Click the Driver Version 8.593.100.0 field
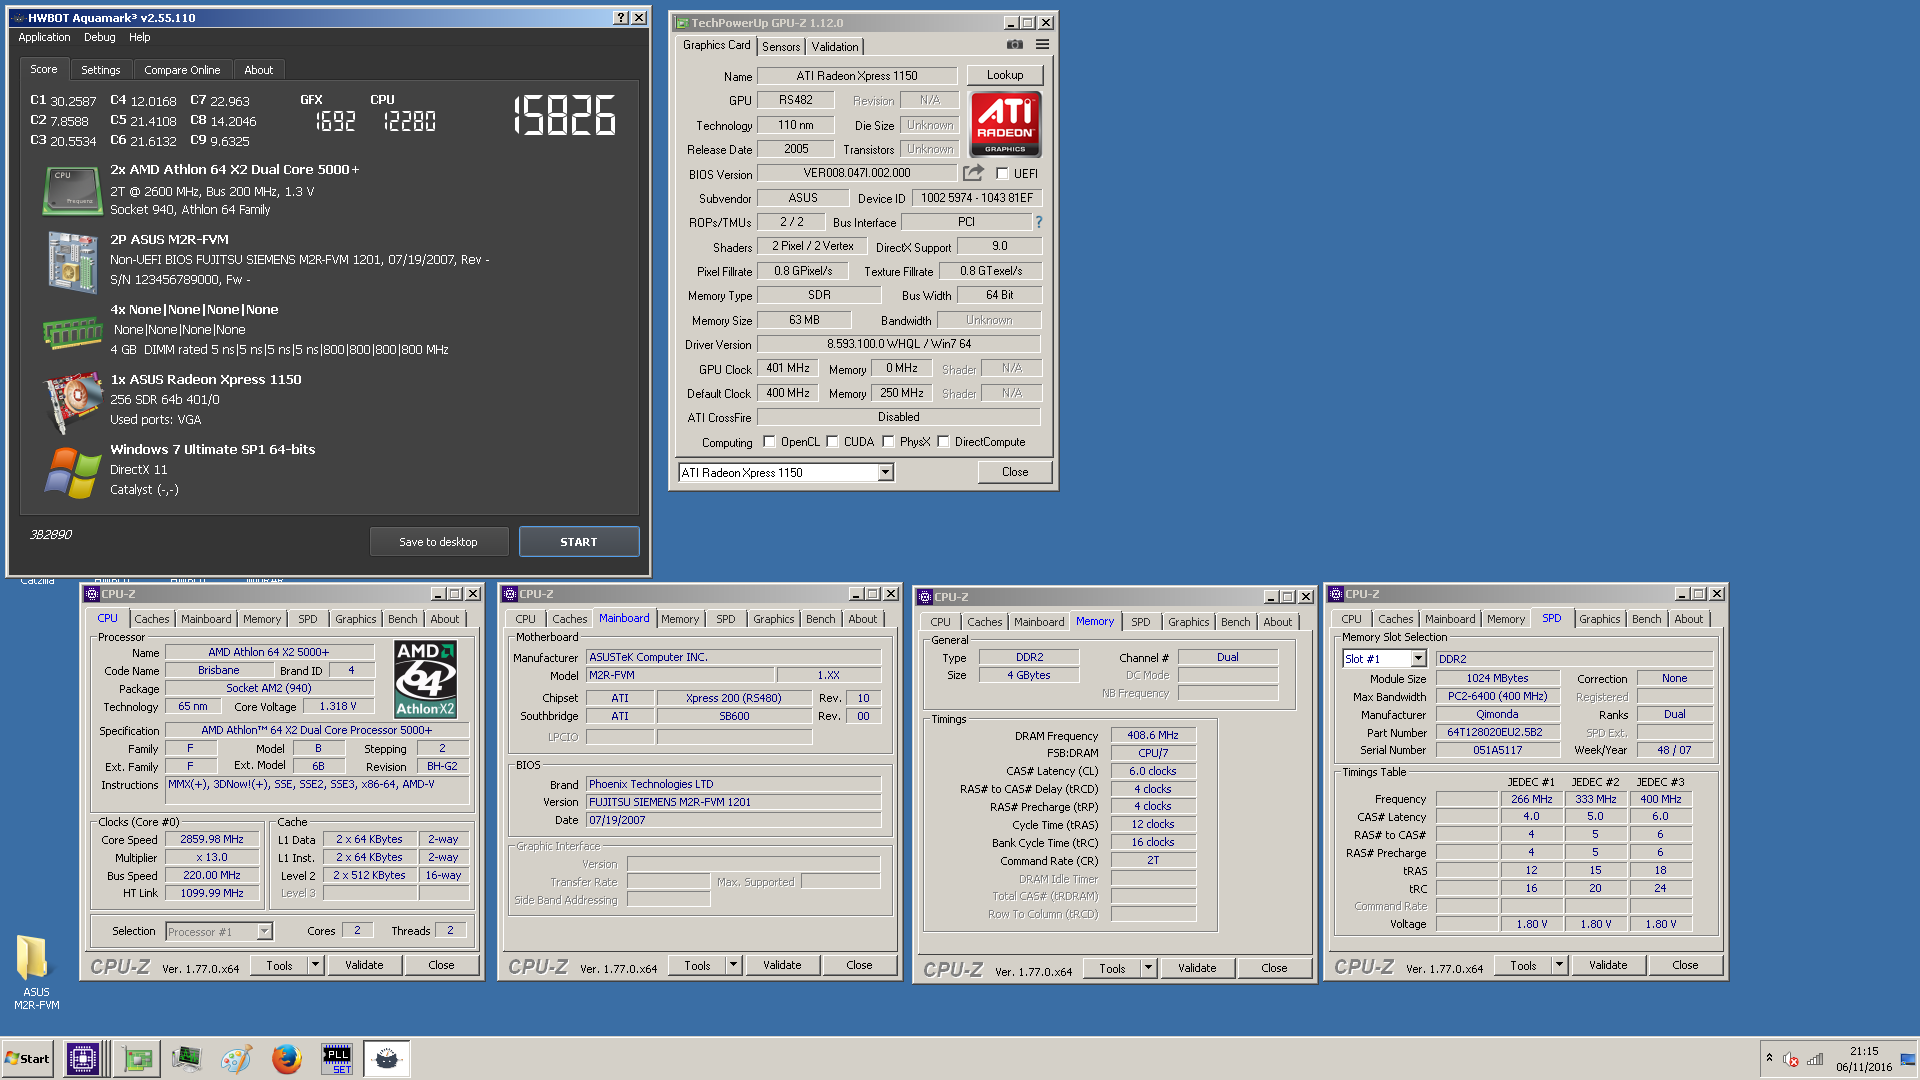 click(898, 344)
